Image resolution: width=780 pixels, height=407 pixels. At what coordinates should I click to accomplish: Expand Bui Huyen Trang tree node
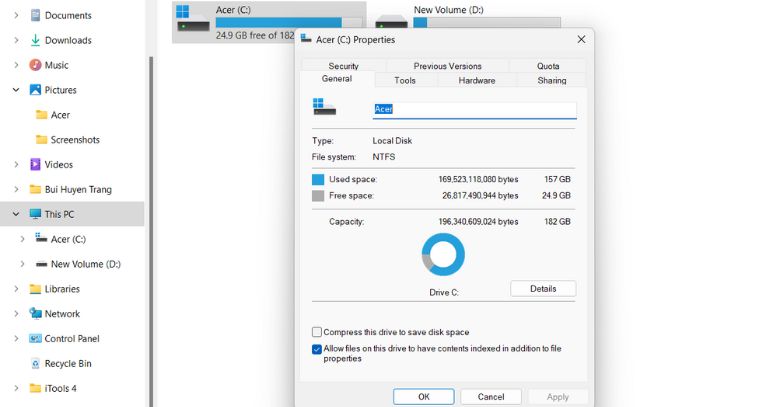16,190
